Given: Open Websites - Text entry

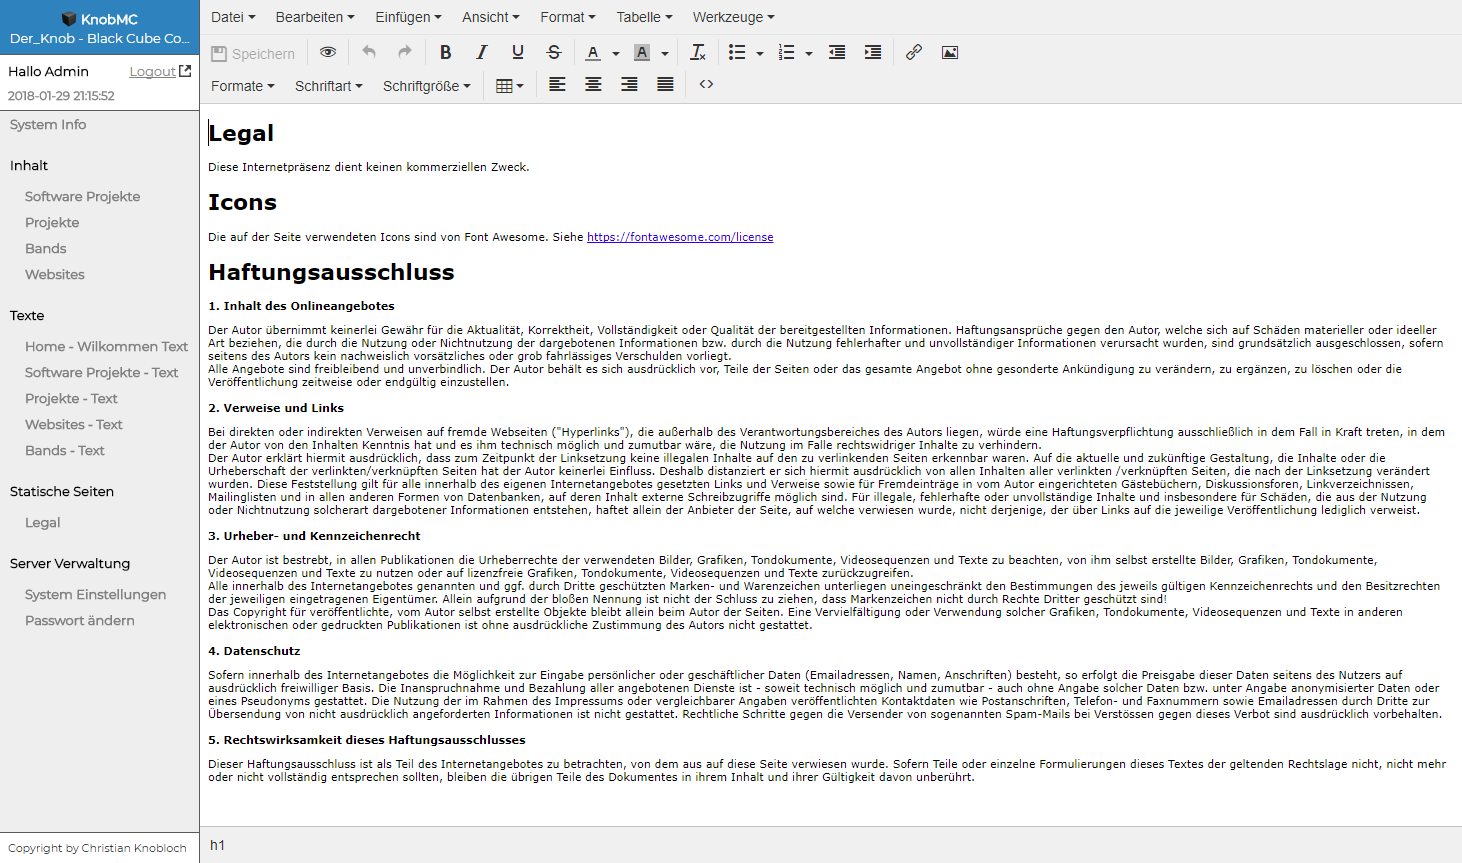Looking at the screenshot, I should (x=74, y=425).
